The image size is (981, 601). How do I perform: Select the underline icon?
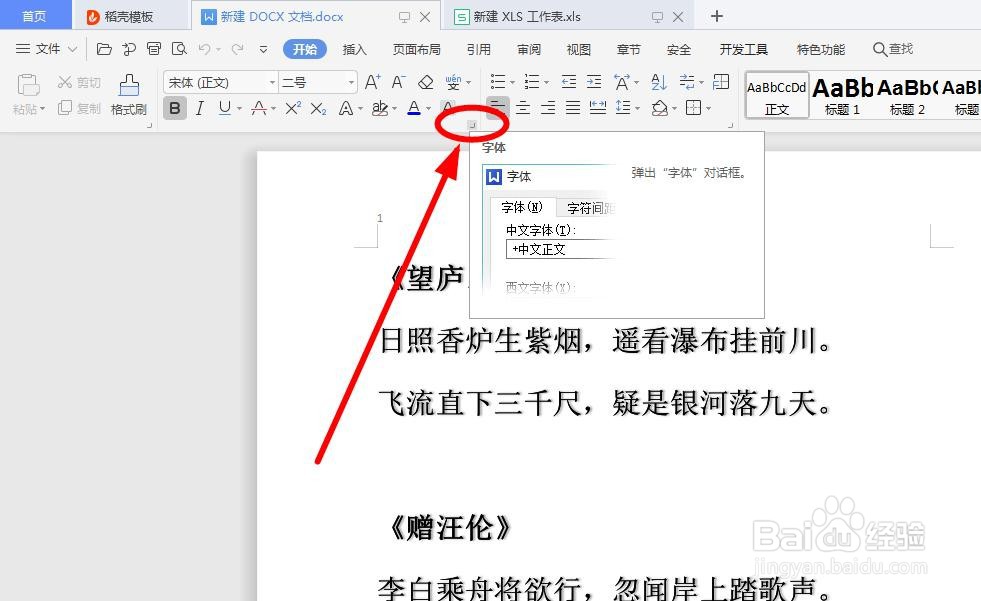point(225,107)
